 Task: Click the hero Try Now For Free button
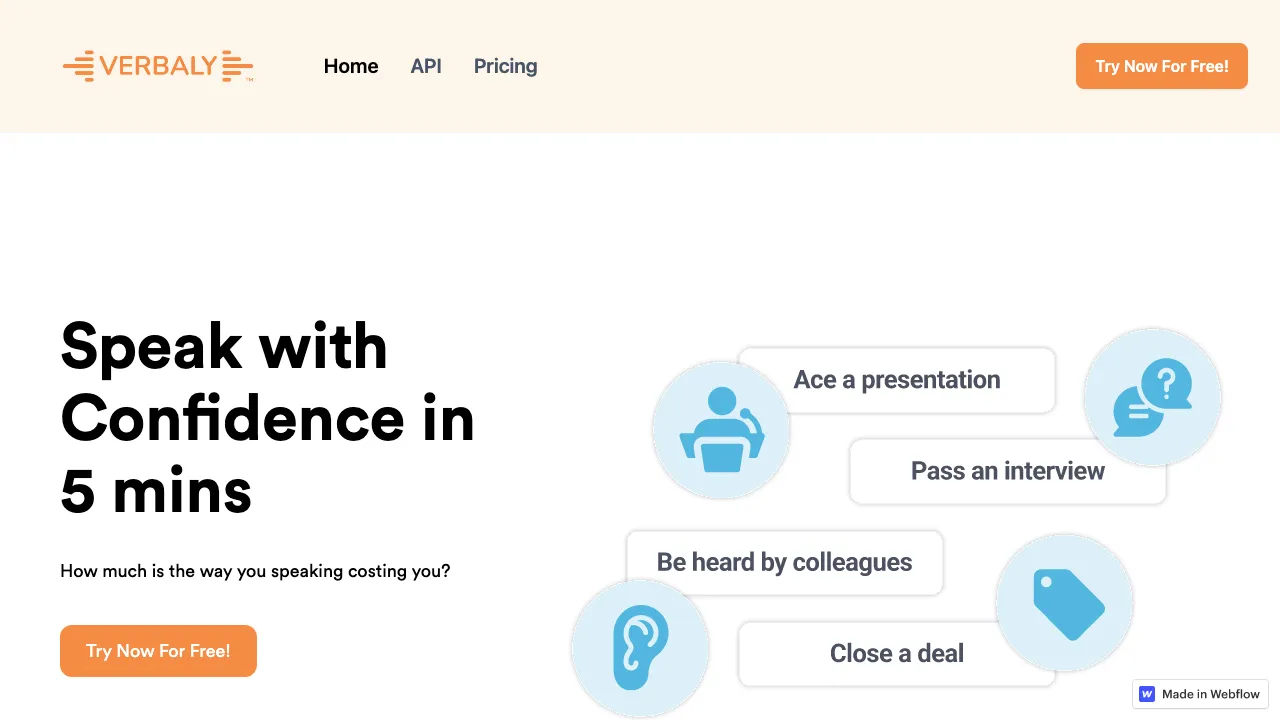pyautogui.click(x=158, y=650)
